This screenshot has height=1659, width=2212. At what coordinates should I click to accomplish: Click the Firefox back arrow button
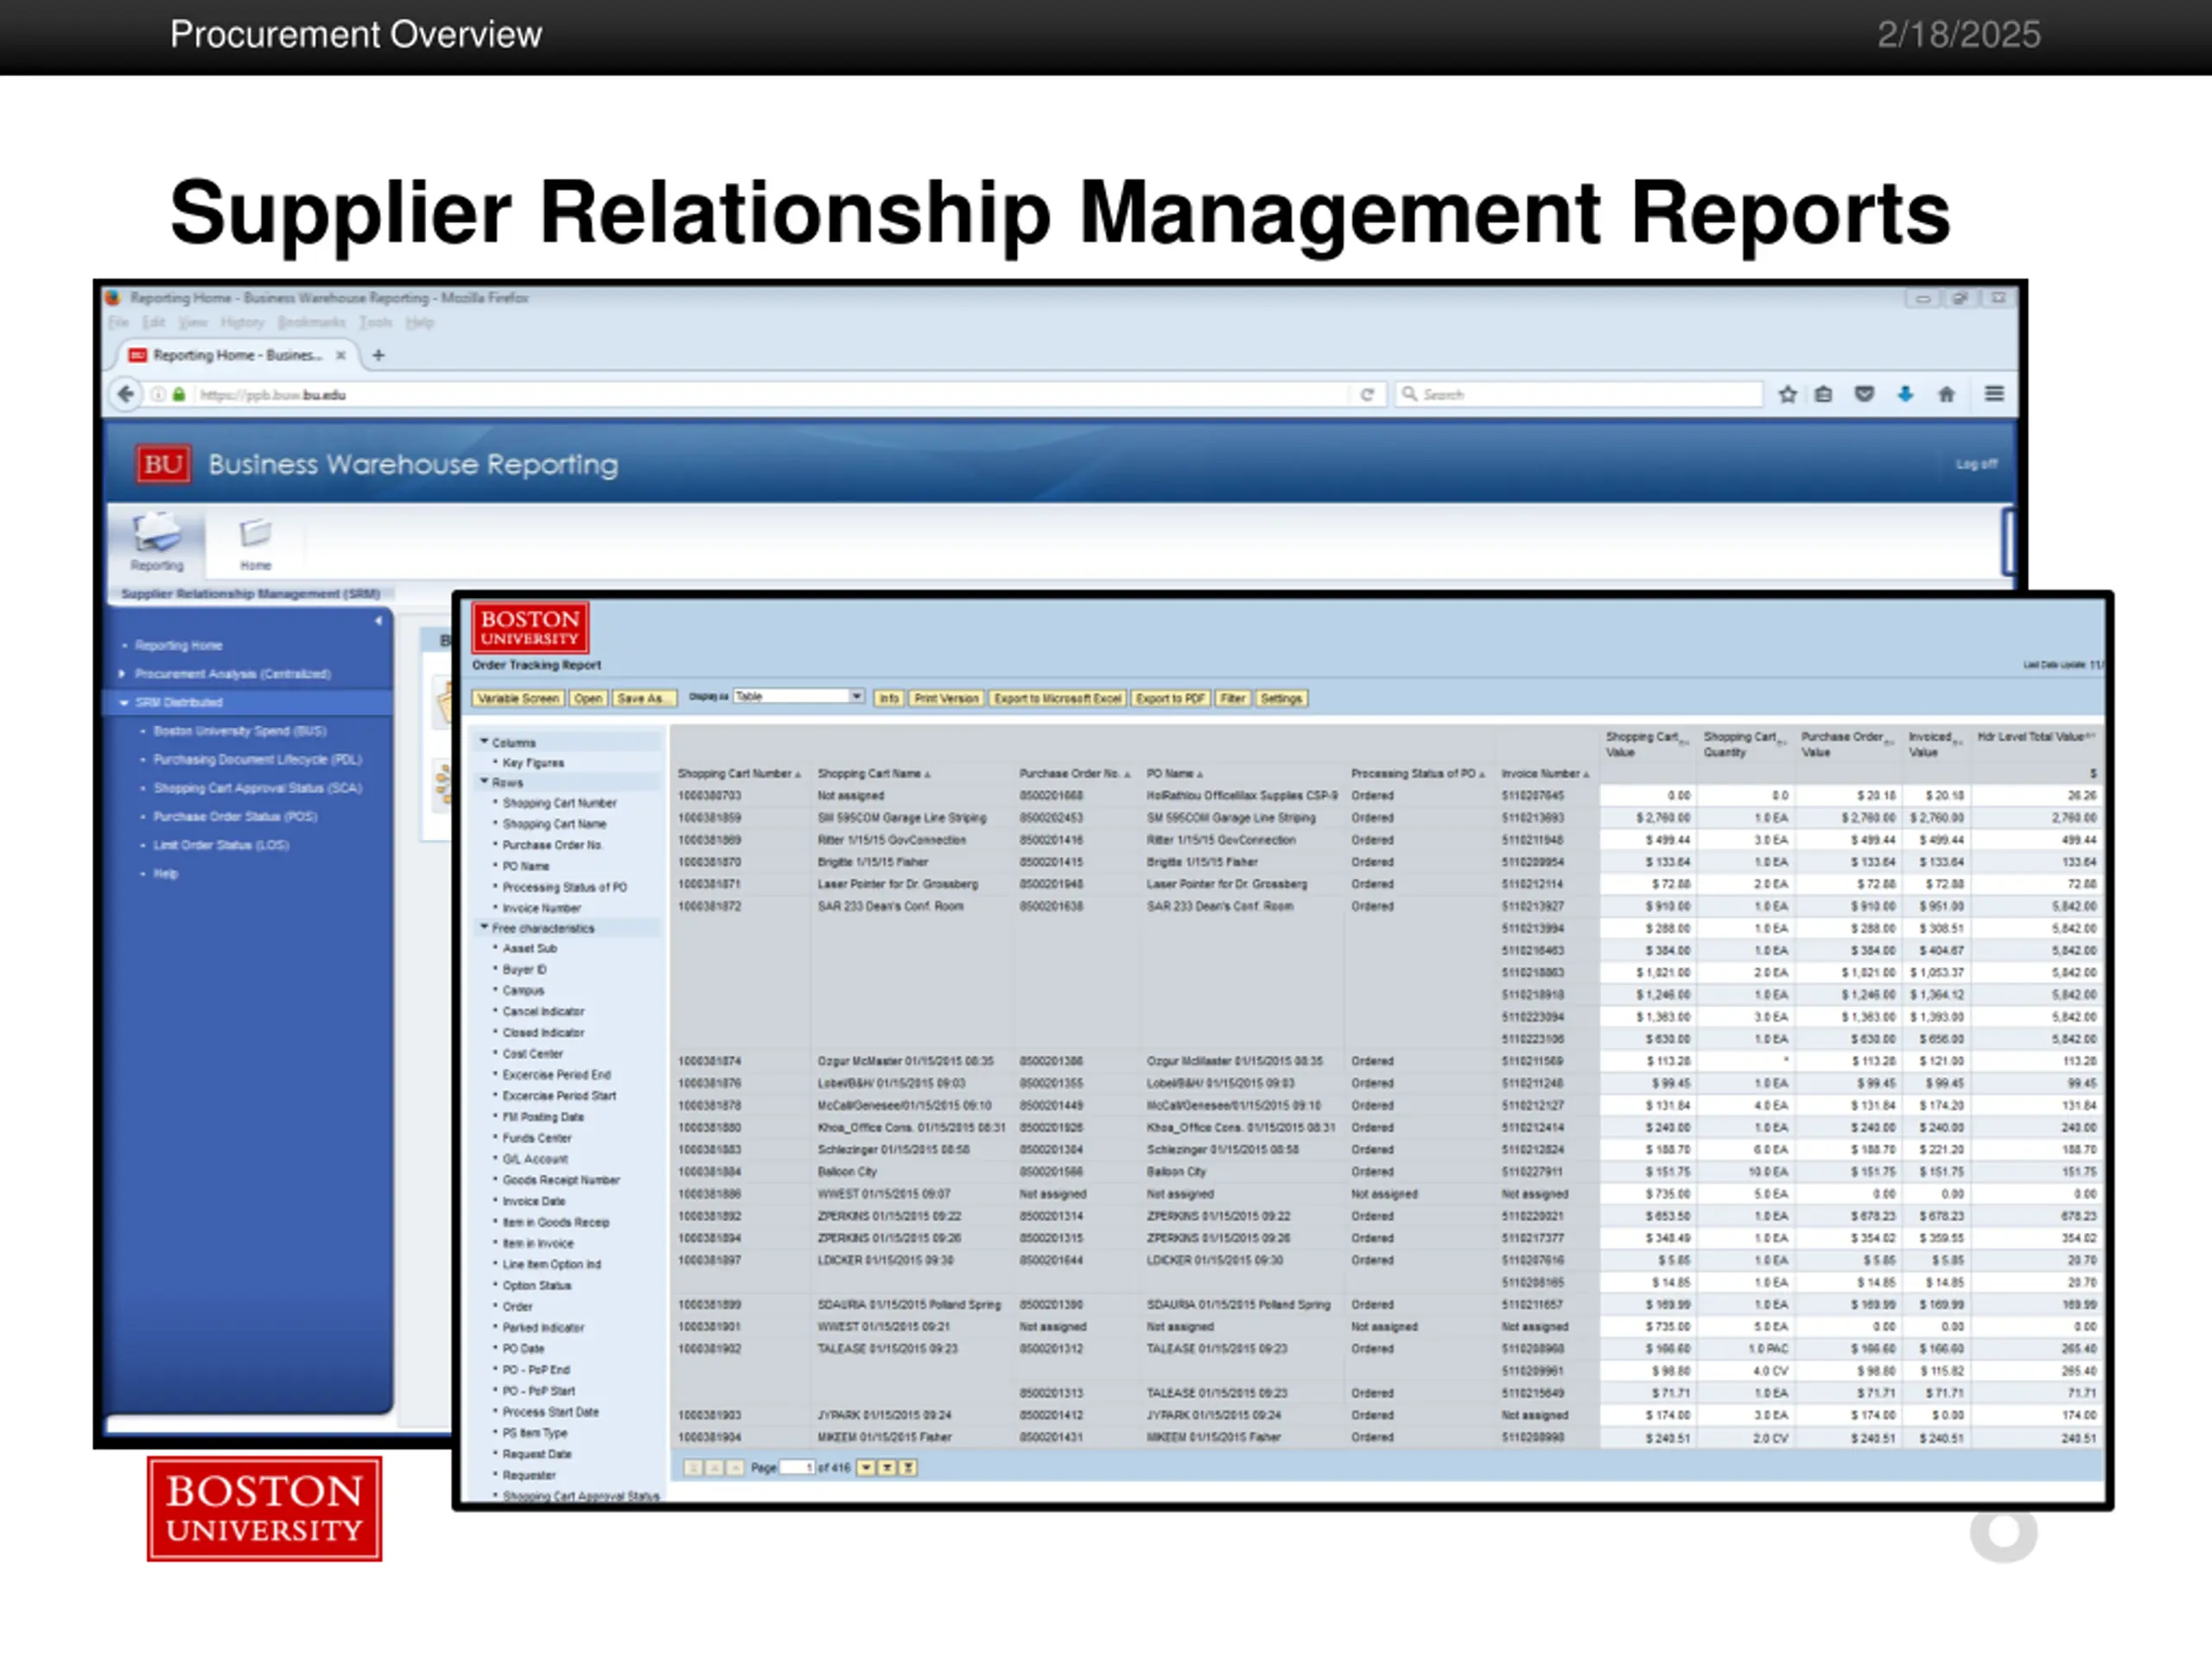[125, 394]
